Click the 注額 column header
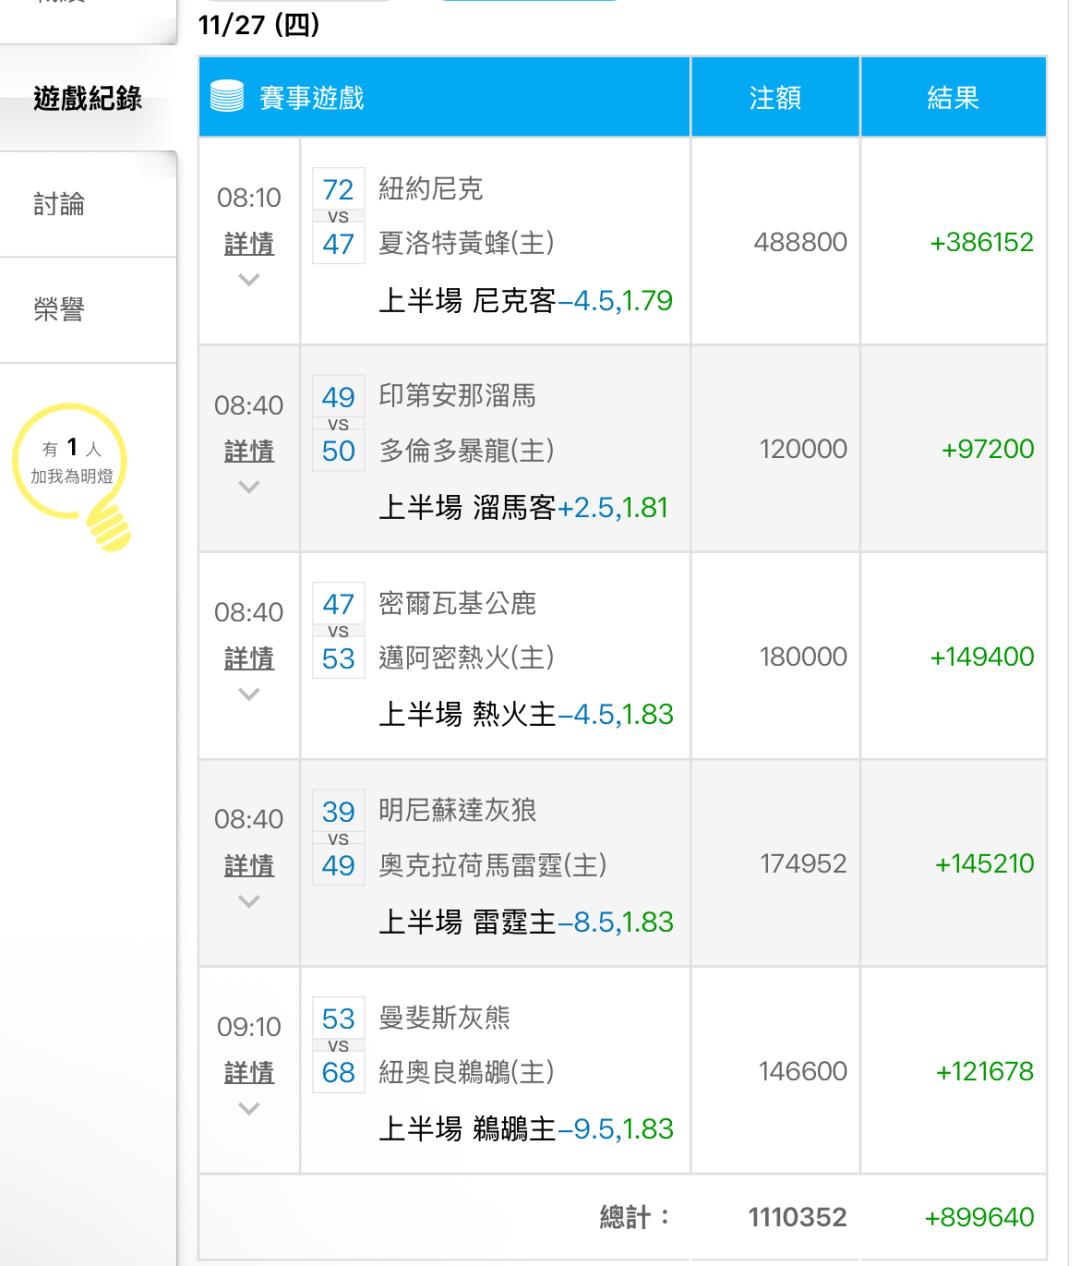Viewport: 1080px width, 1266px height. pos(775,98)
